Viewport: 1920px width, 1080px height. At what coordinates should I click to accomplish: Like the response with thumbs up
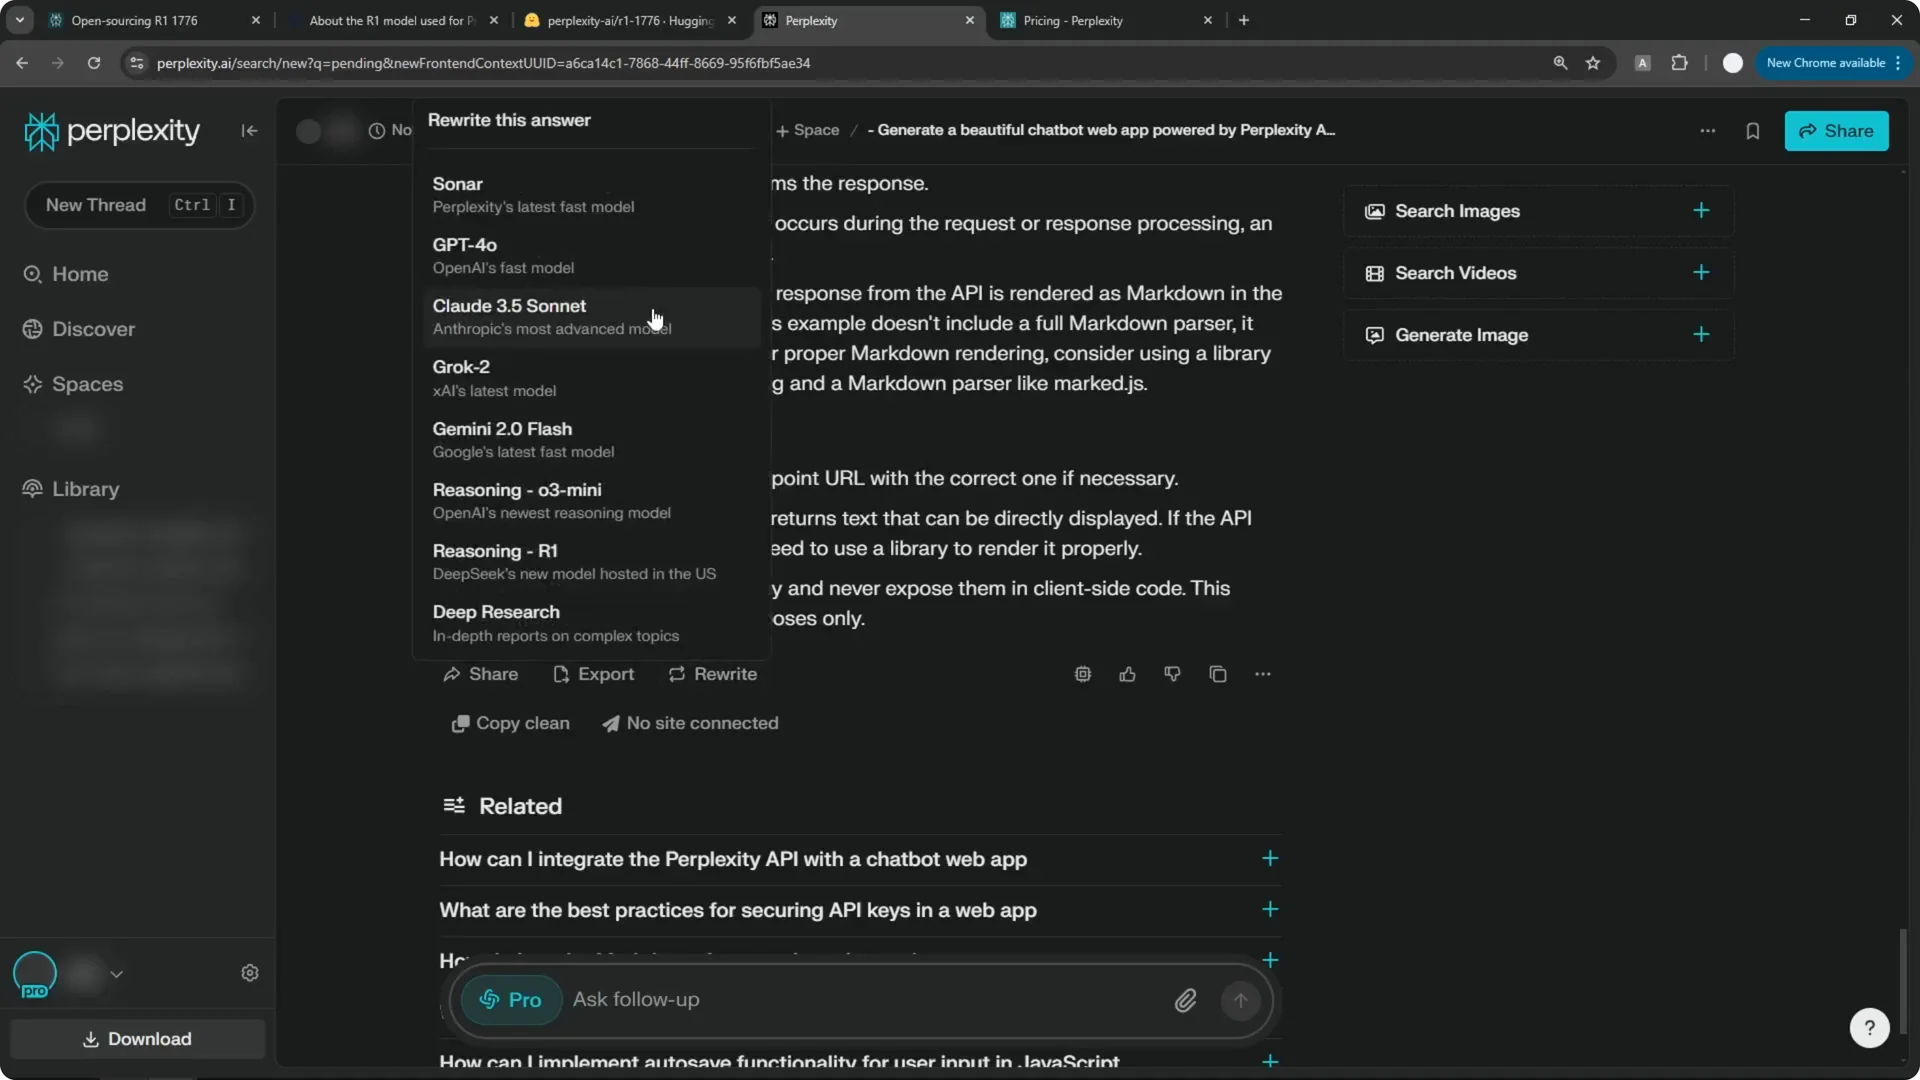[1127, 674]
